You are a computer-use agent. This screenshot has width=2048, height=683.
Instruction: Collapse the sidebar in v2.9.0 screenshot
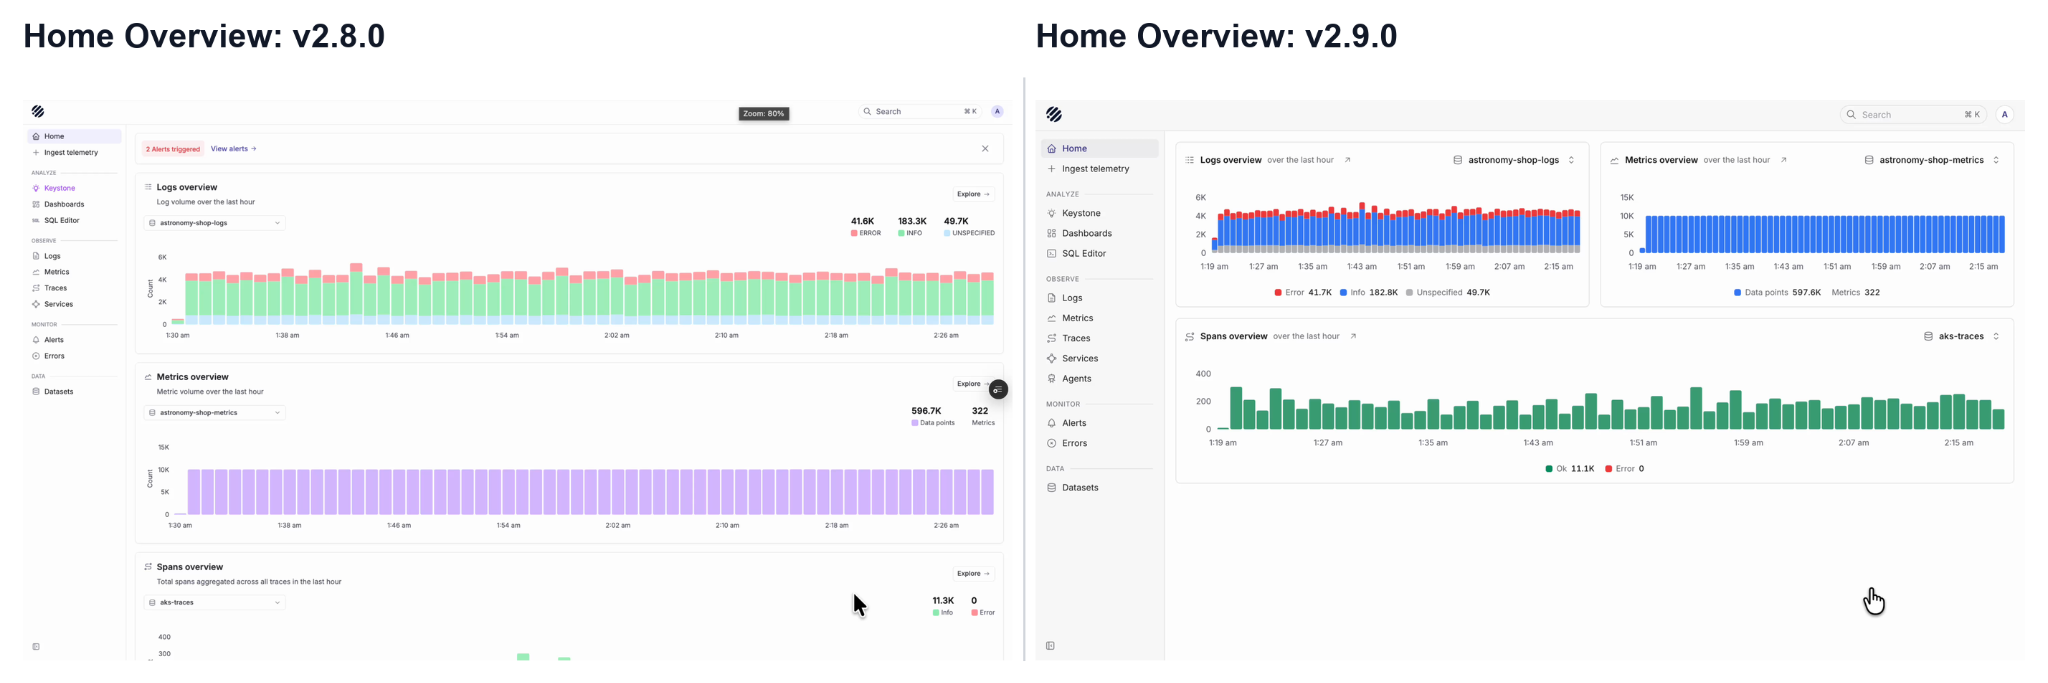pos(1050,646)
